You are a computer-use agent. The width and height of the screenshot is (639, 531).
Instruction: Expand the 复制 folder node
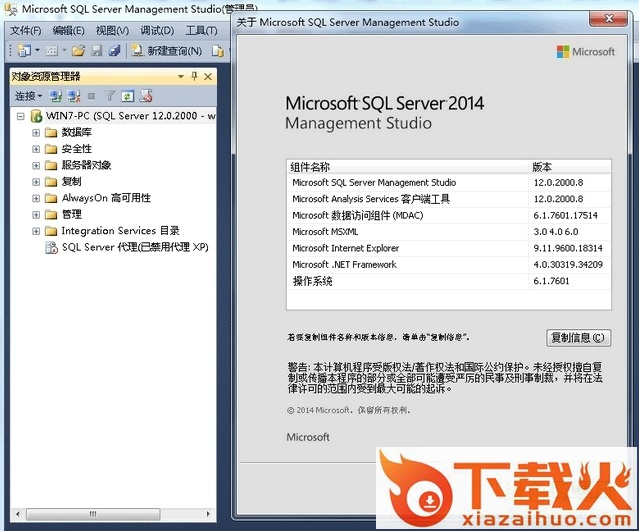(x=36, y=182)
